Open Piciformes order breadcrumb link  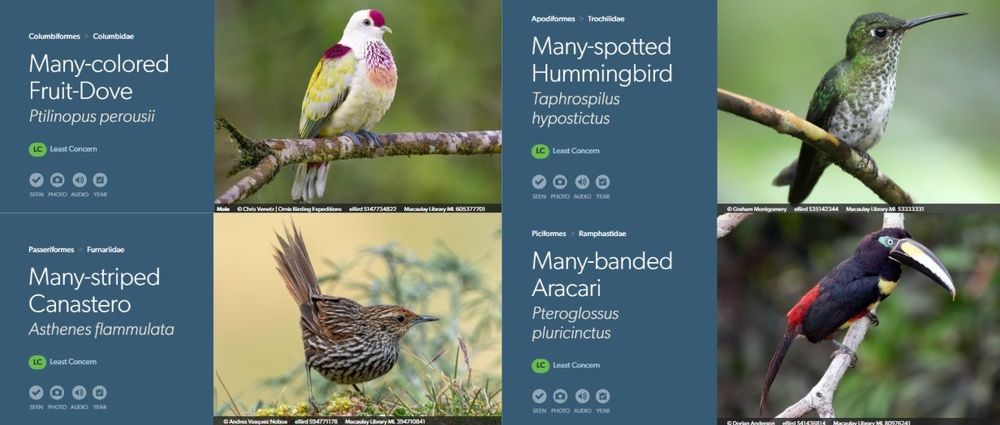click(548, 234)
